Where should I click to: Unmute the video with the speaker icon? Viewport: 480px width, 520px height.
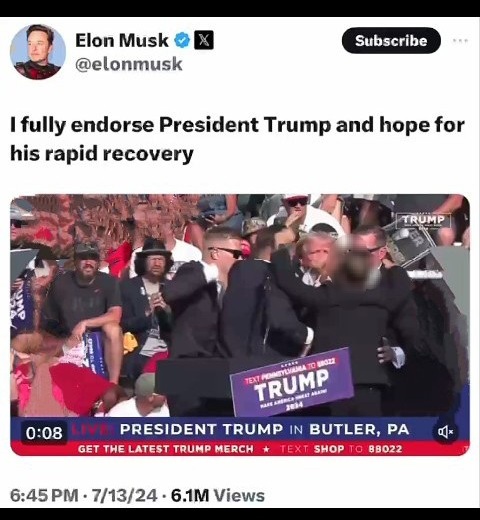[x=445, y=432]
